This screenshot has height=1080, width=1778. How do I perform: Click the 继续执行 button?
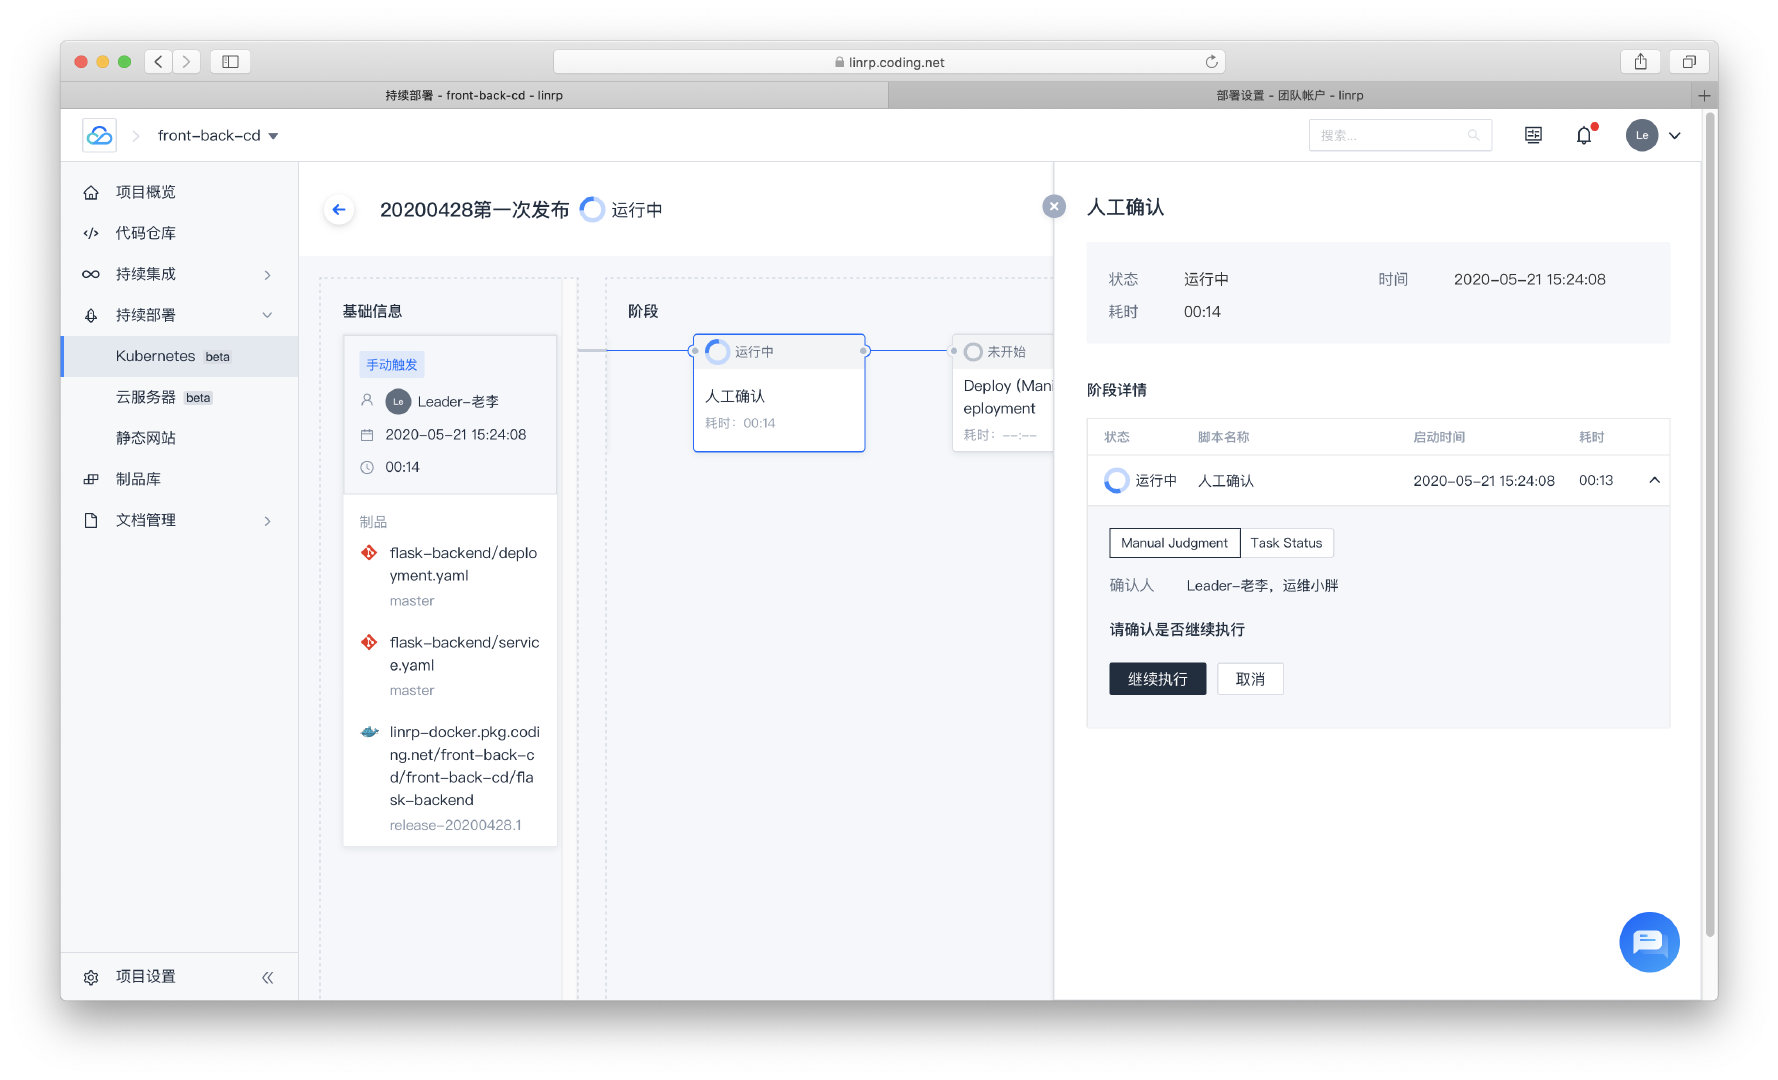pos(1157,679)
